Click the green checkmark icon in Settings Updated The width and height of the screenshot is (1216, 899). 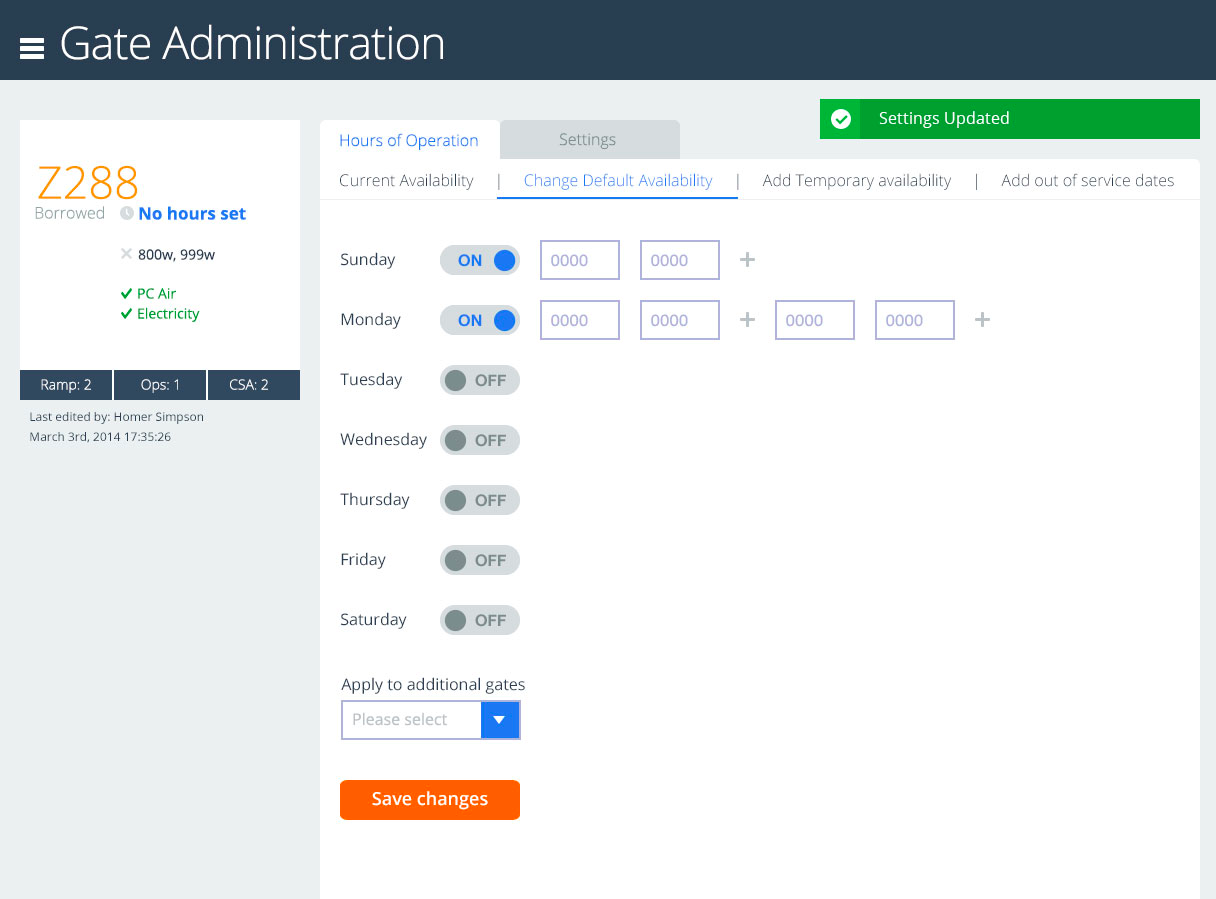(842, 119)
